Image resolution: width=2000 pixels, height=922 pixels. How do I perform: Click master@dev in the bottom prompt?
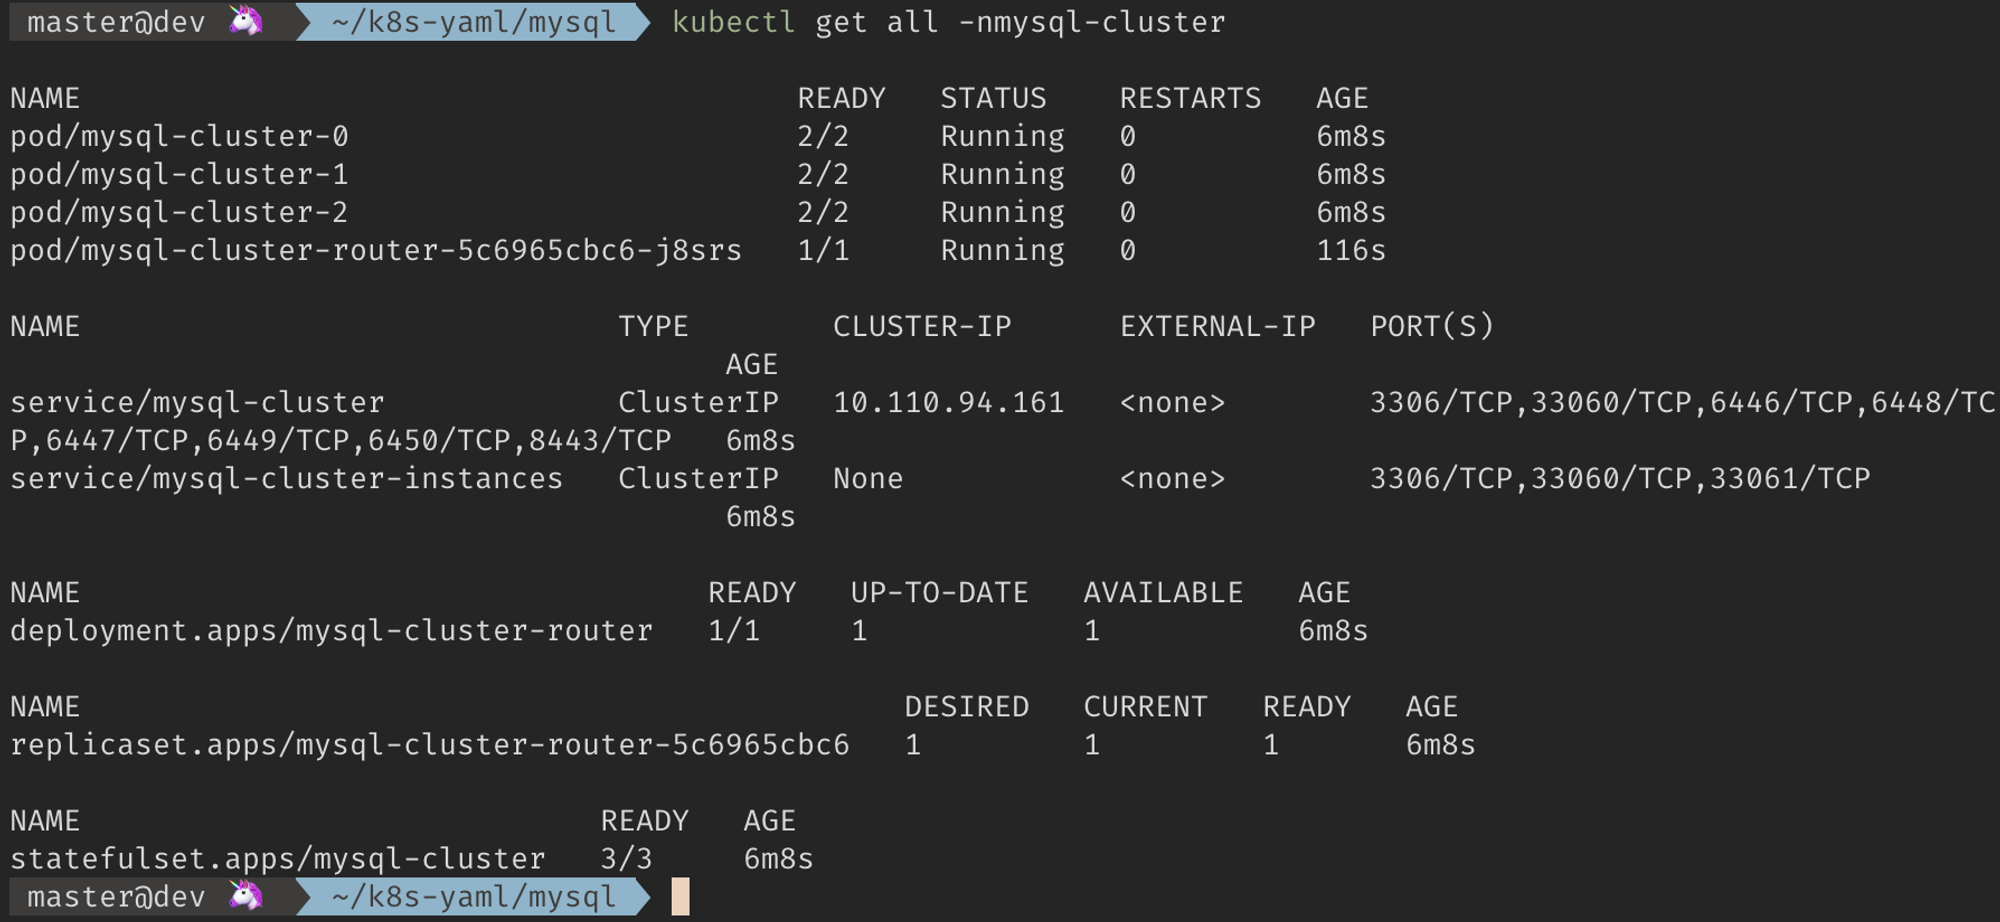(116, 897)
